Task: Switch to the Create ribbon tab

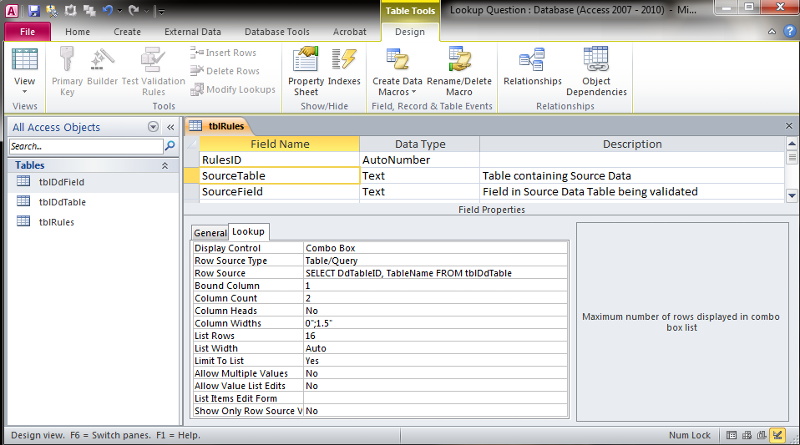Action: 127,32
